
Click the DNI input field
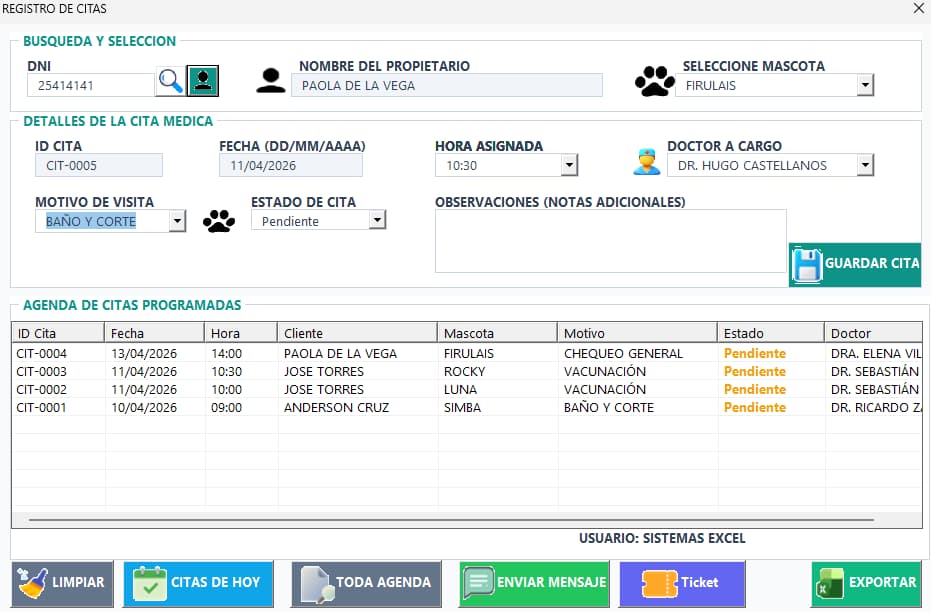pos(91,85)
